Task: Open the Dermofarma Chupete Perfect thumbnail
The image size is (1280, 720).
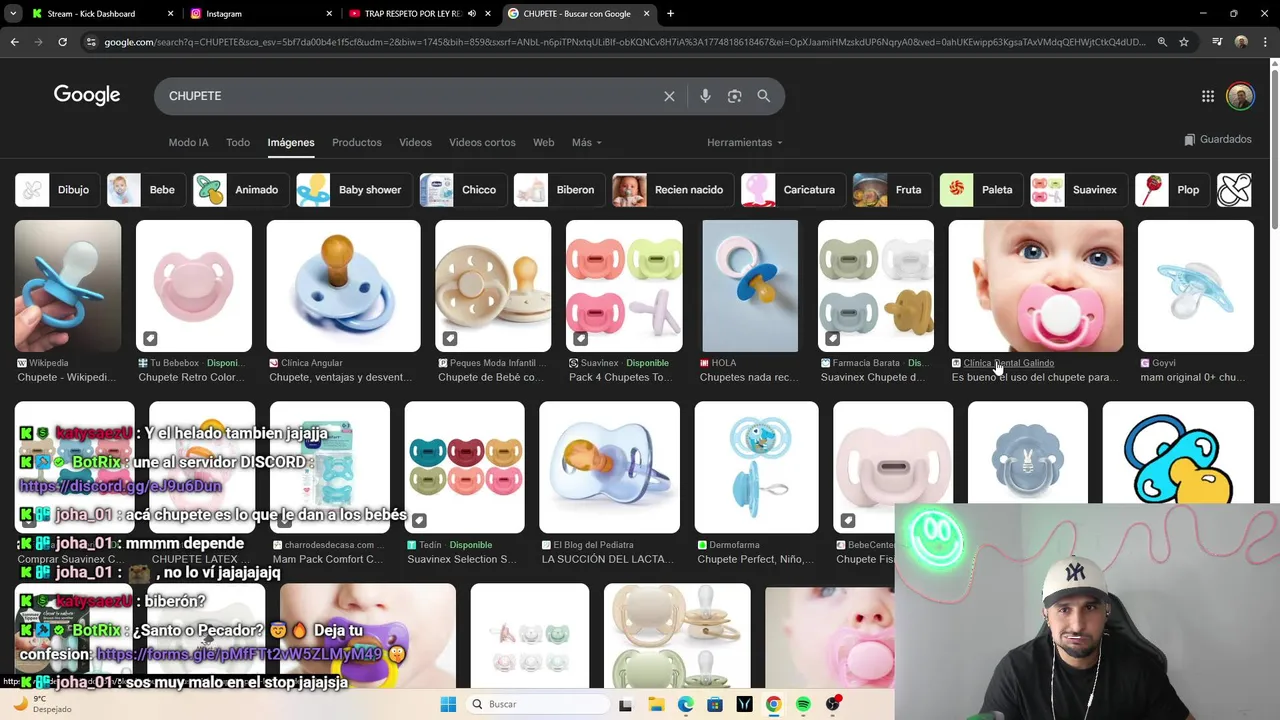Action: (756, 467)
